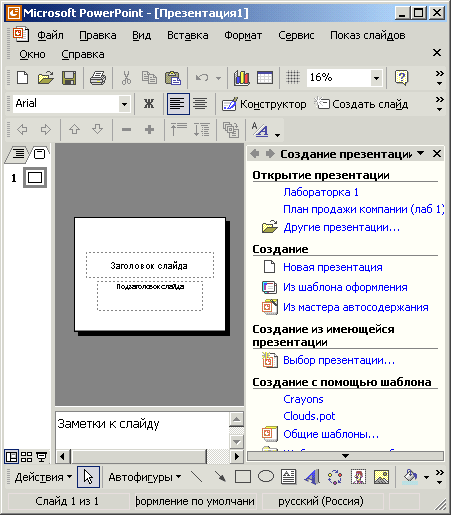Open the Лабораторка 1 presentation link

(321, 192)
